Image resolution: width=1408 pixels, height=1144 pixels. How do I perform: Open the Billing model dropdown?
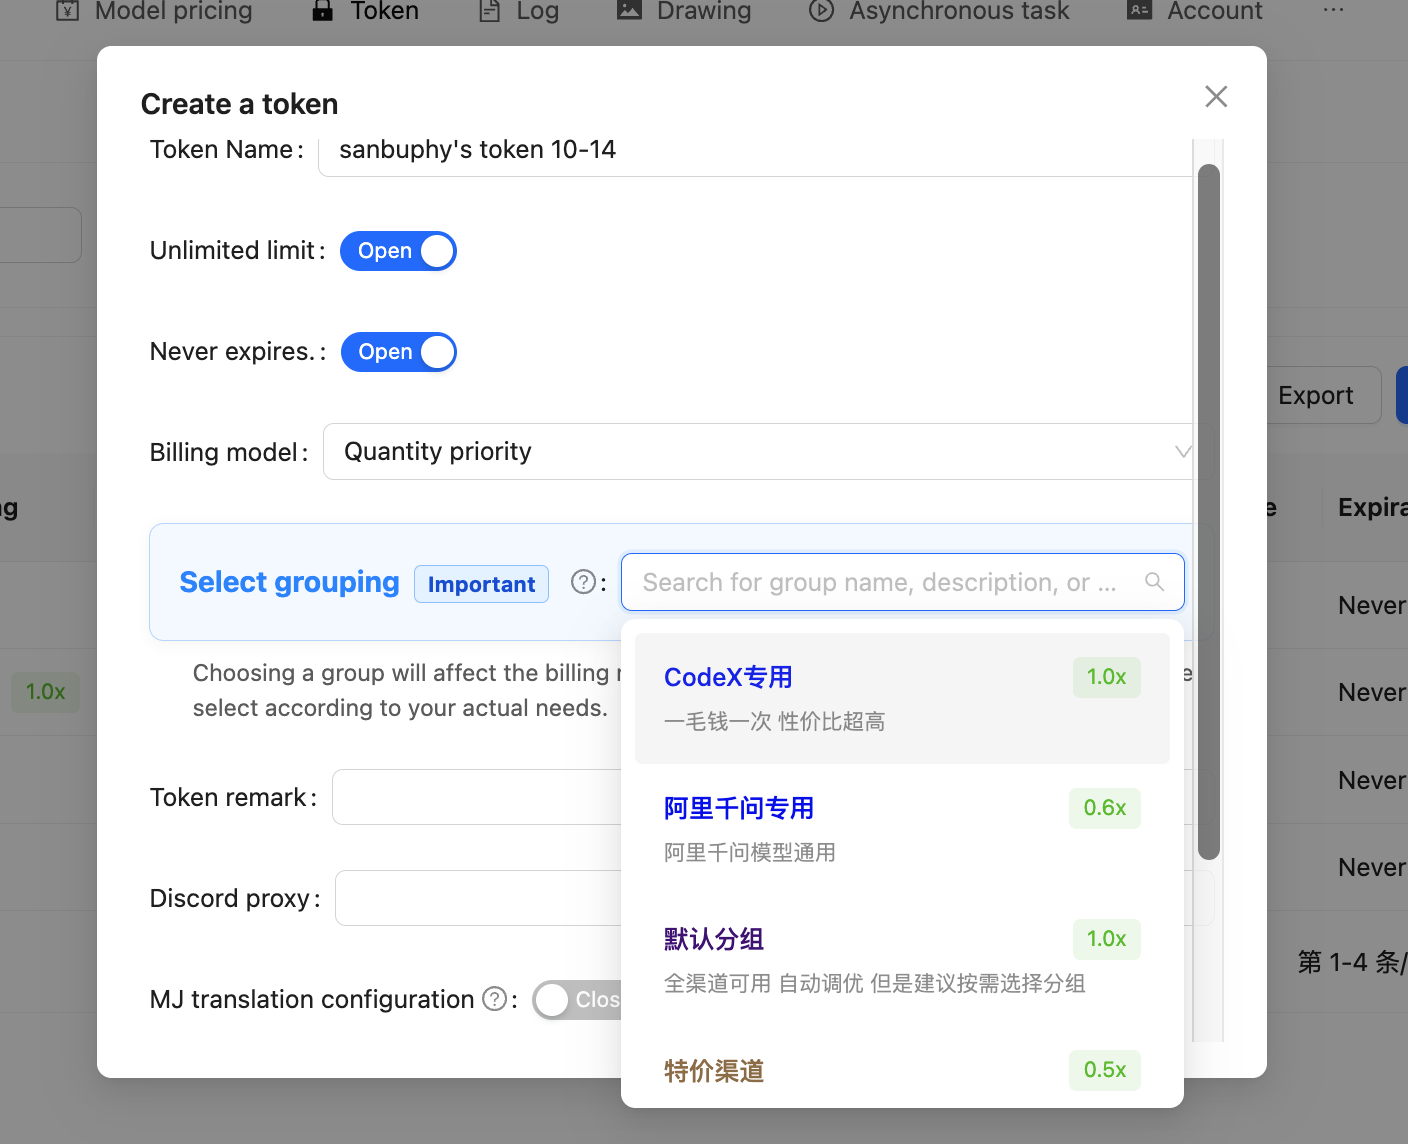click(758, 452)
